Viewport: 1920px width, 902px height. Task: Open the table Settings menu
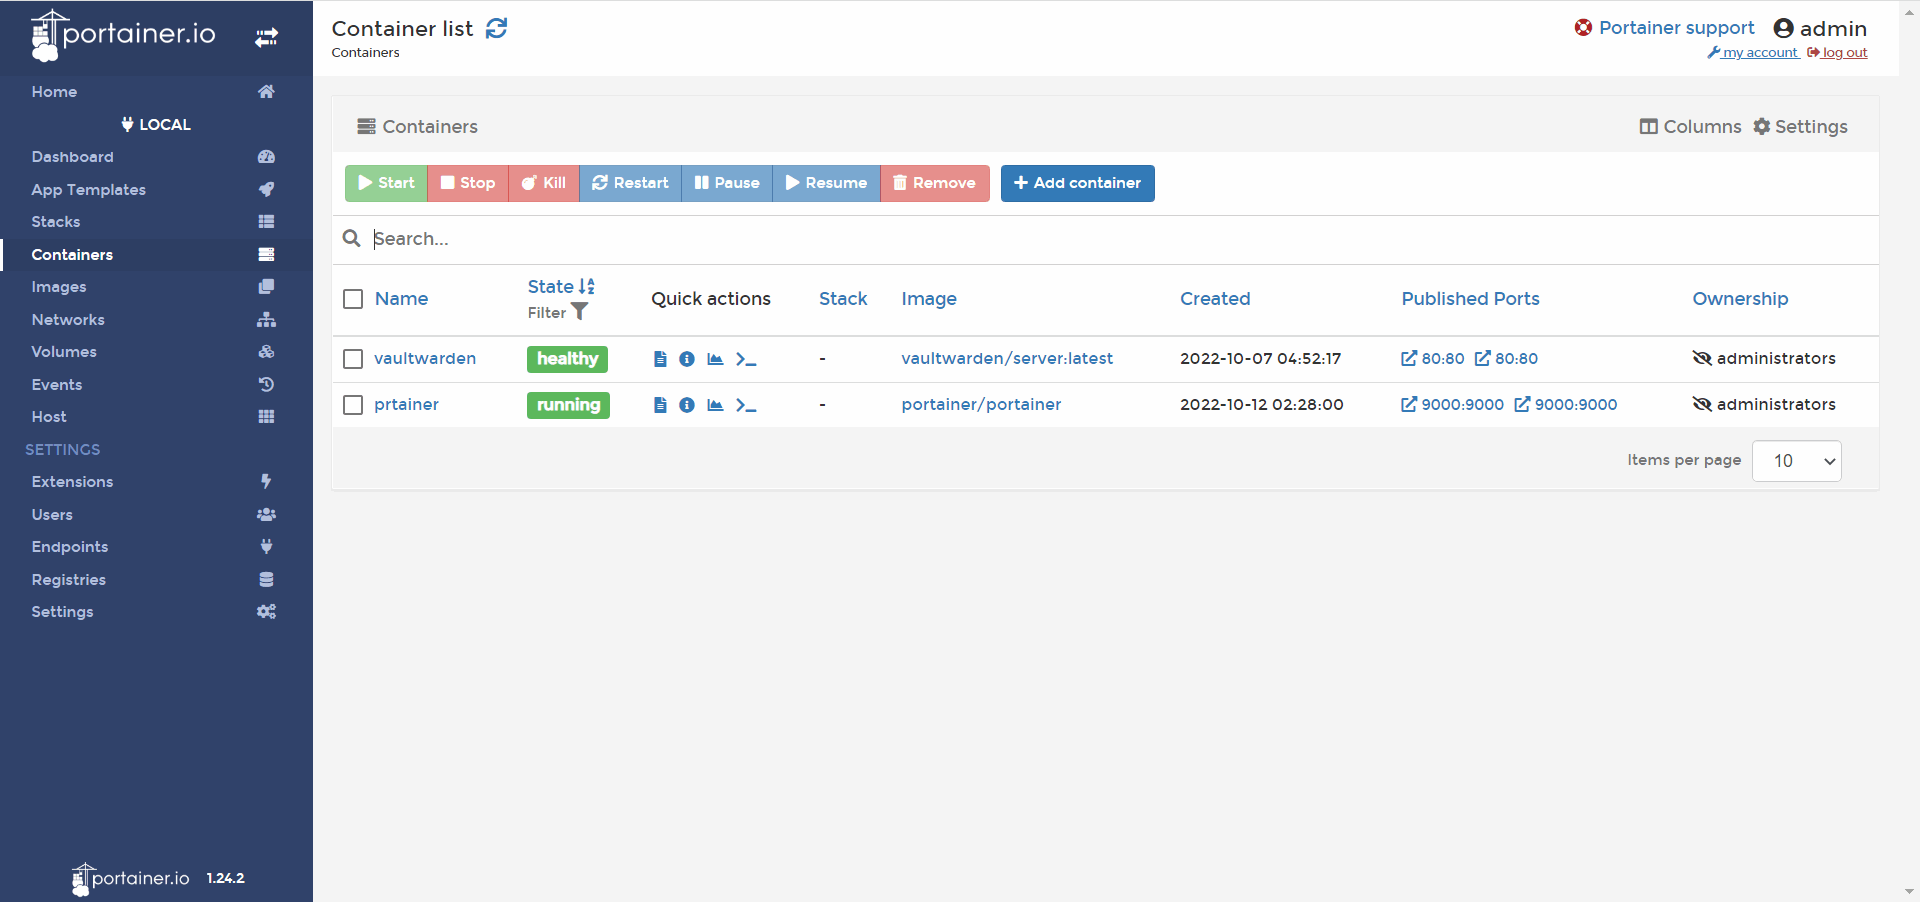(x=1800, y=127)
